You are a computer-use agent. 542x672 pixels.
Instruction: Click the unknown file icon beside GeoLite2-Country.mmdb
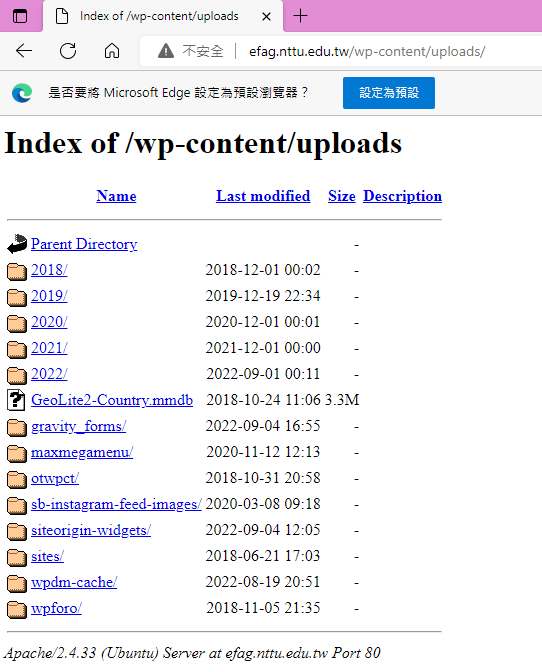click(16, 400)
